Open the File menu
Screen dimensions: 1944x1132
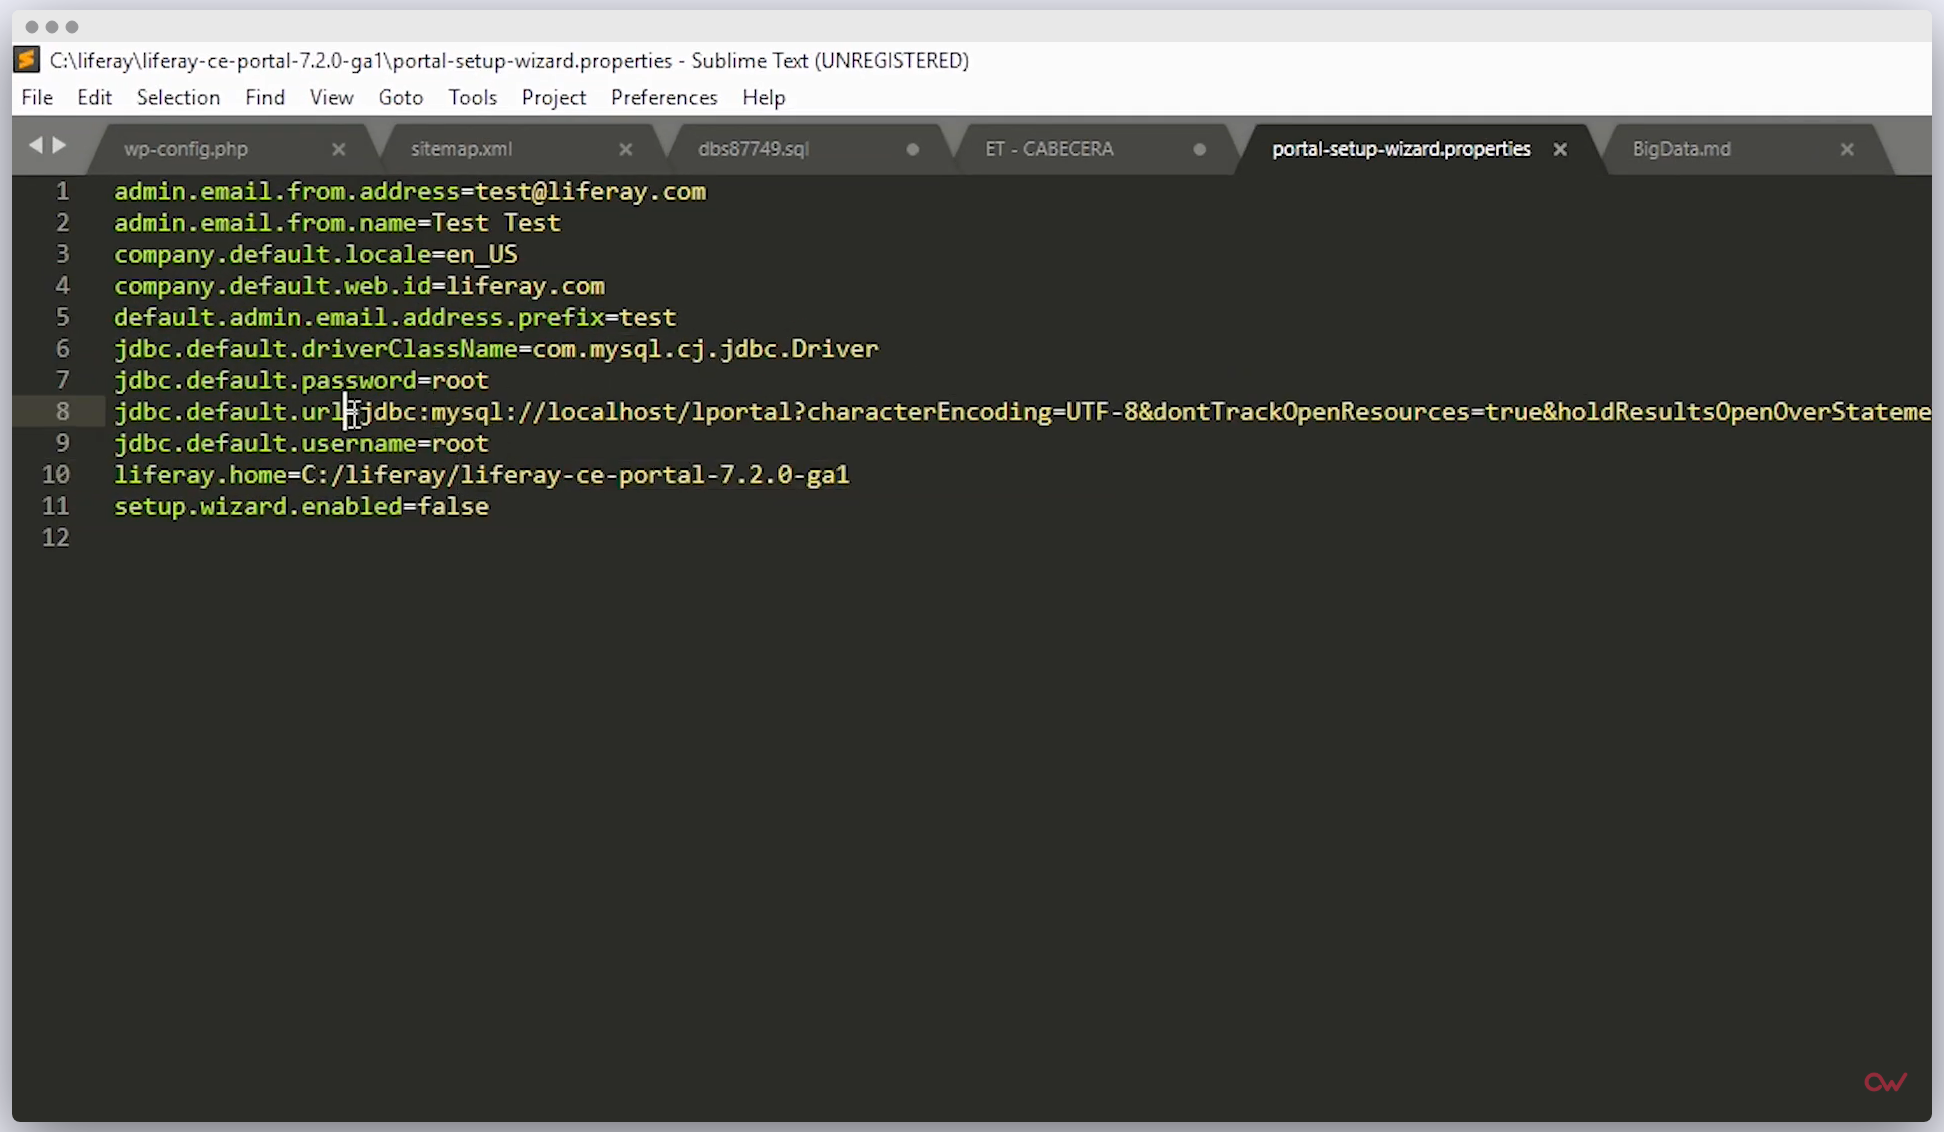pos(37,97)
